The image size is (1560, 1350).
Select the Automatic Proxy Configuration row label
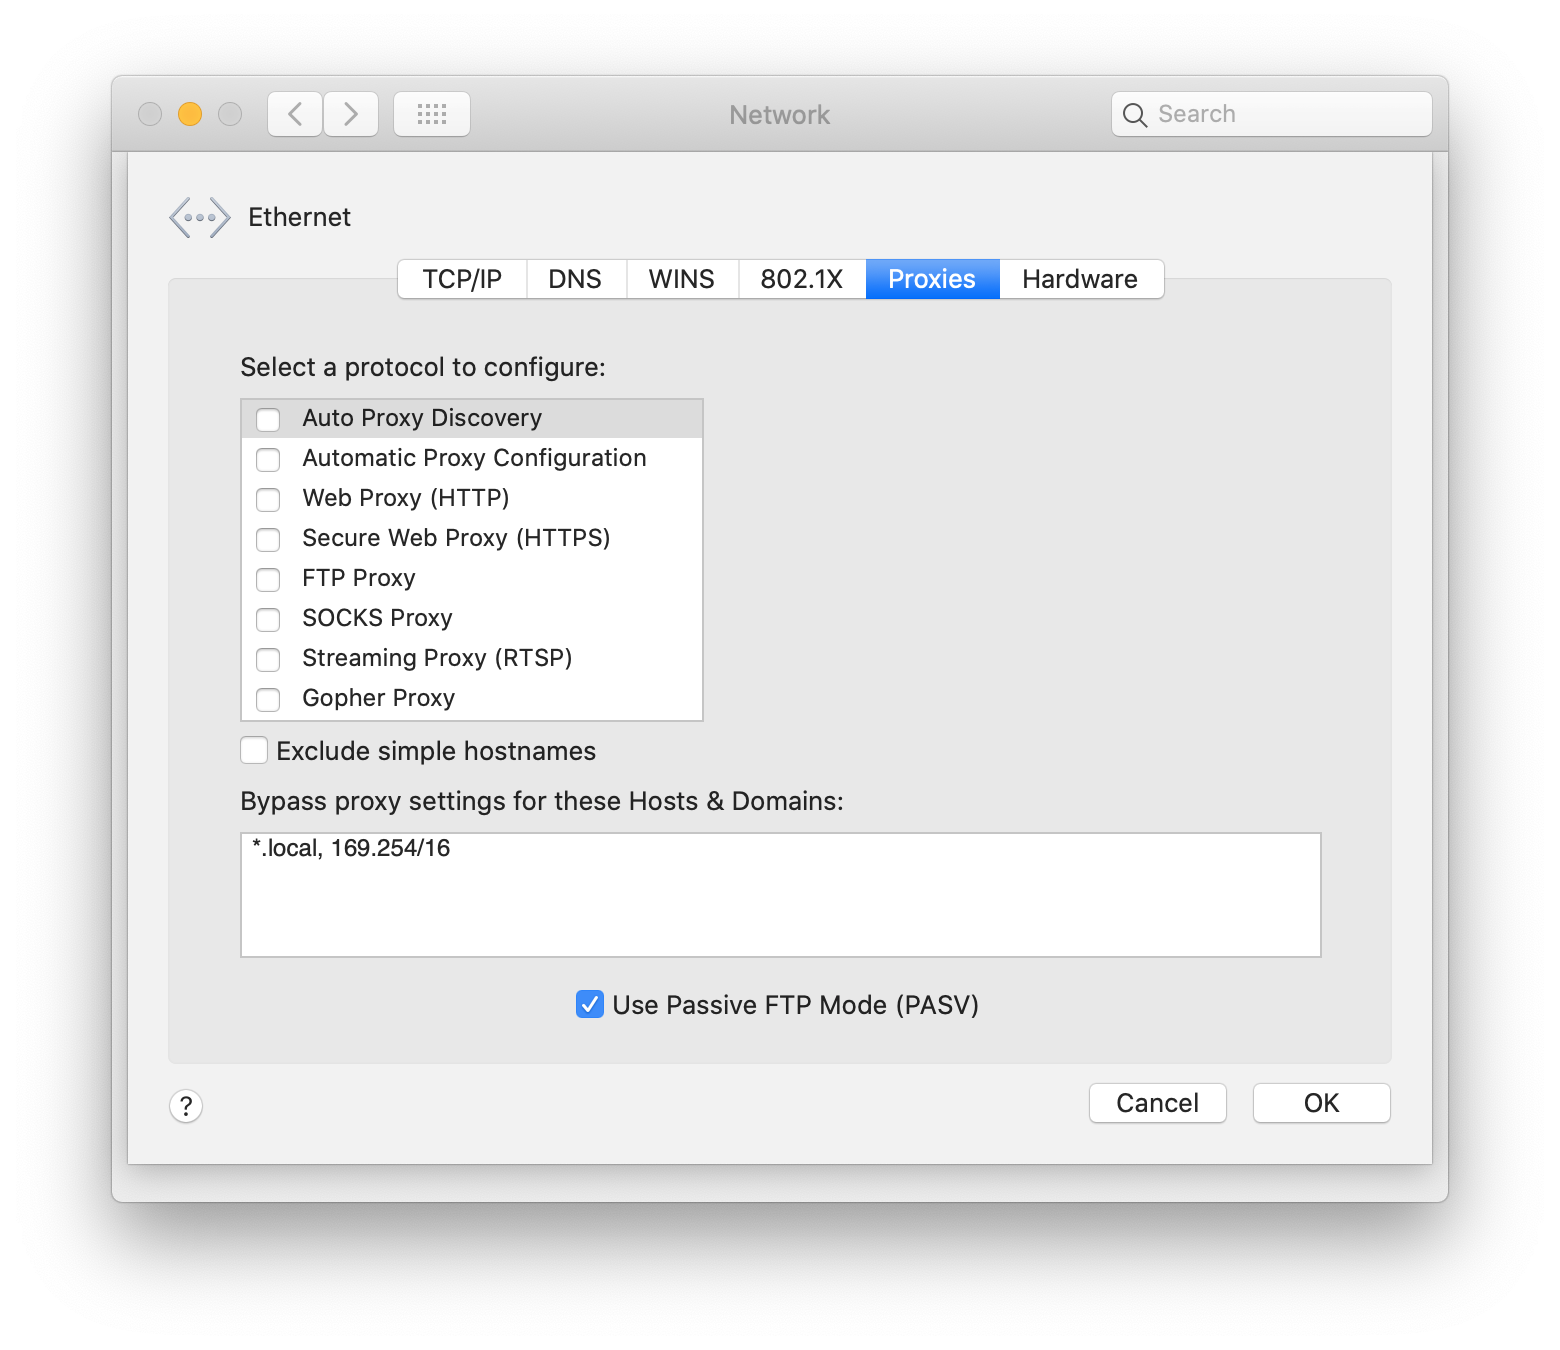coord(474,458)
